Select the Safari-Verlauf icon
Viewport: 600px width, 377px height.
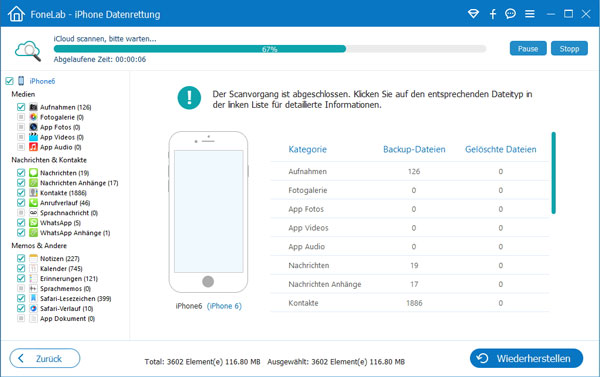click(34, 308)
